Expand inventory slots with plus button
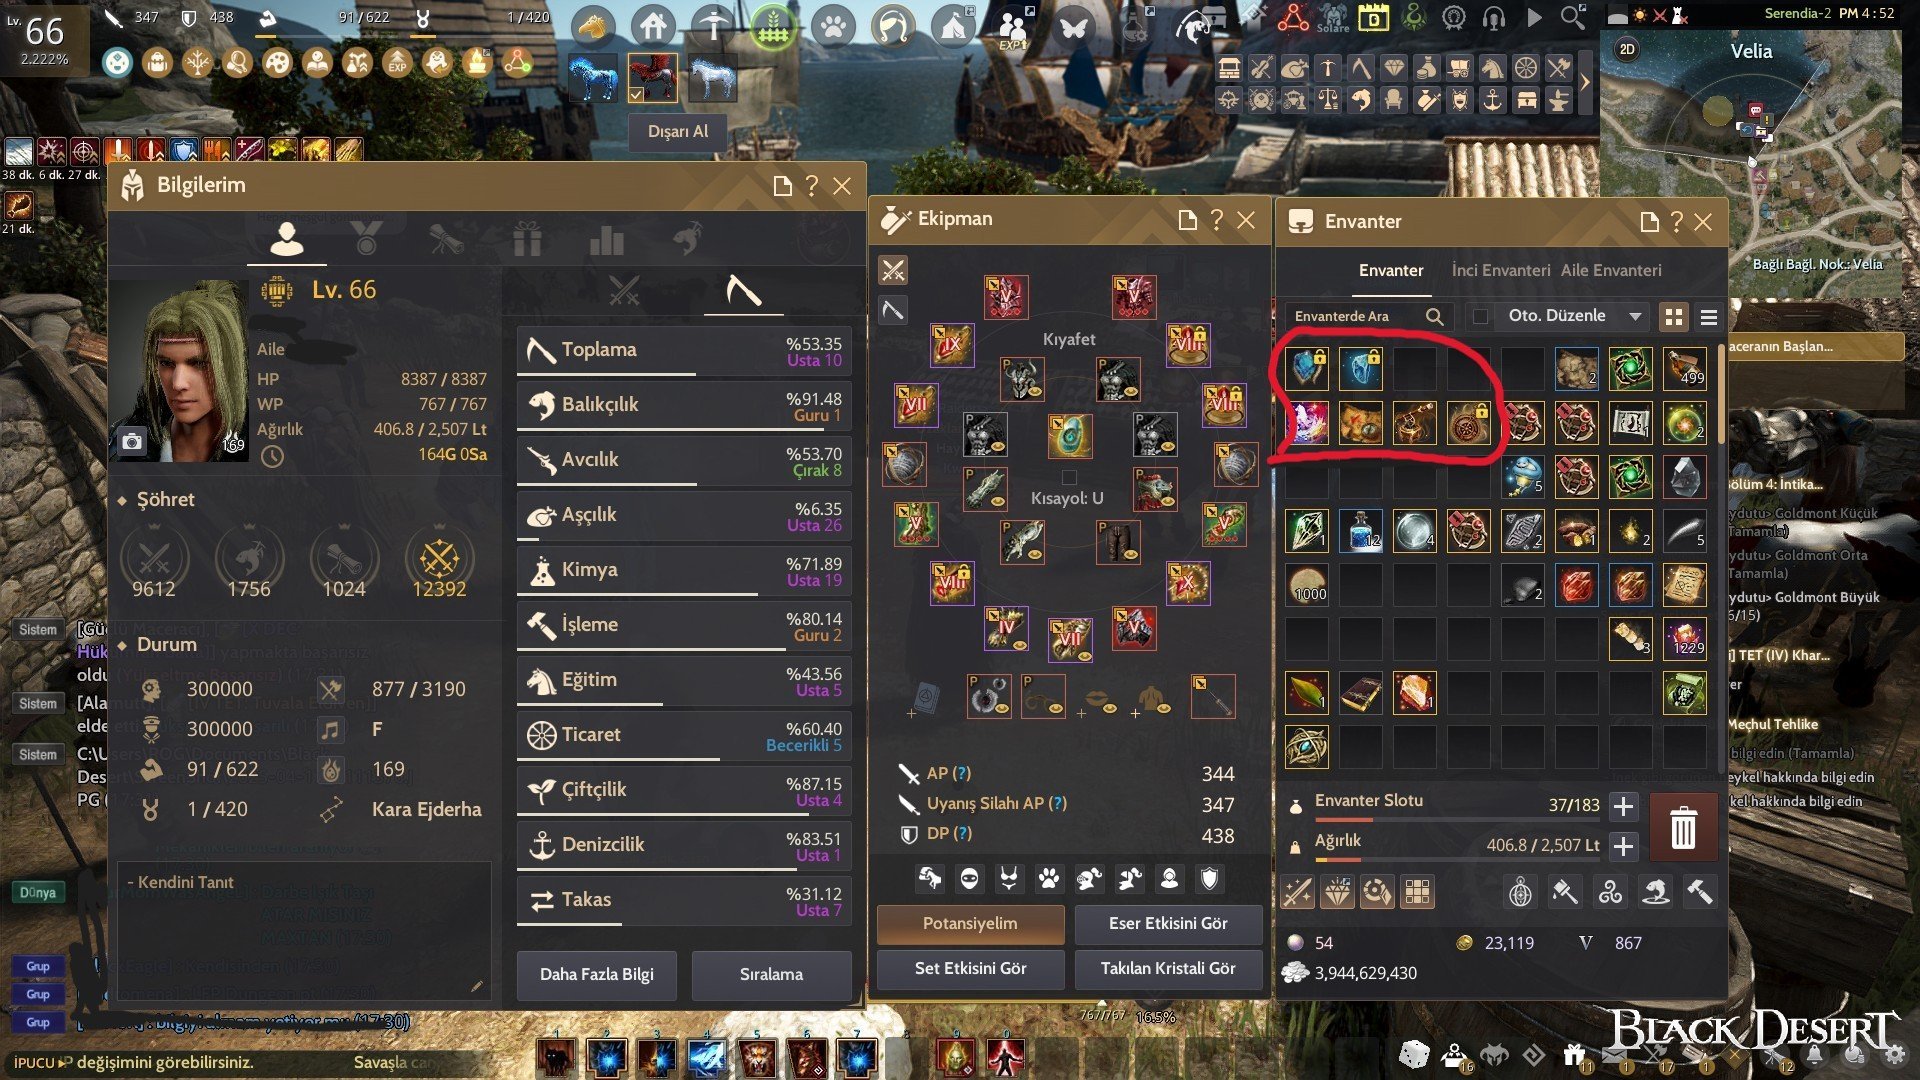Screen dimensions: 1920x1080 [1623, 806]
